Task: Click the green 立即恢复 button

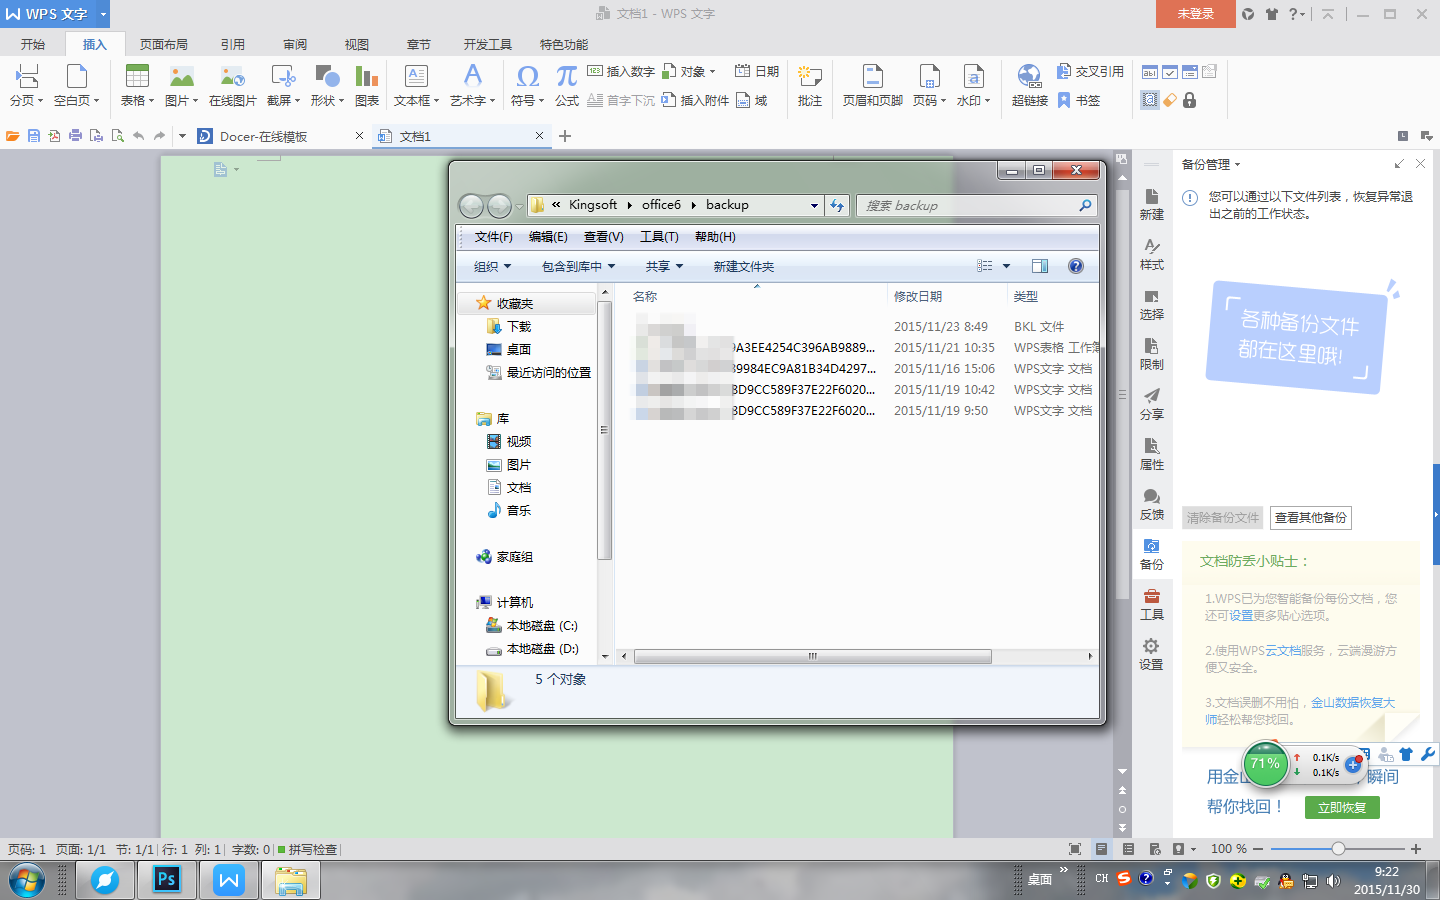Action: [1342, 807]
